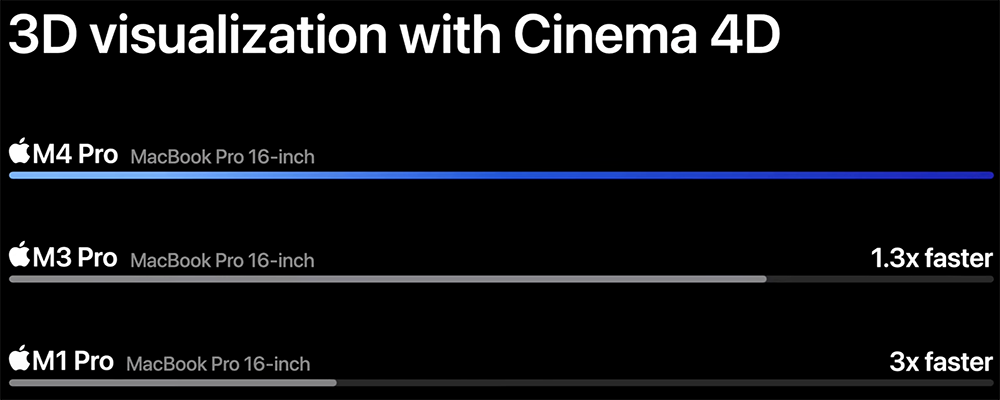Click the word with in the heading
The image size is (1000, 400).
452,35
